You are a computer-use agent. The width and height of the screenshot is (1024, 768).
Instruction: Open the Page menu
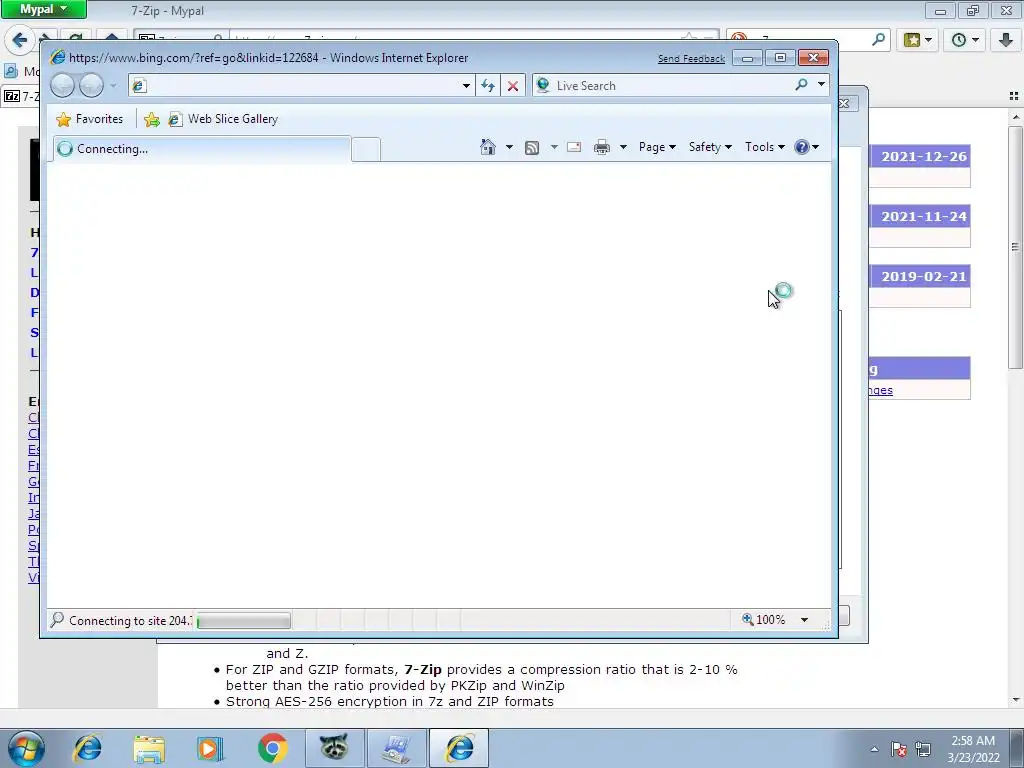657,147
